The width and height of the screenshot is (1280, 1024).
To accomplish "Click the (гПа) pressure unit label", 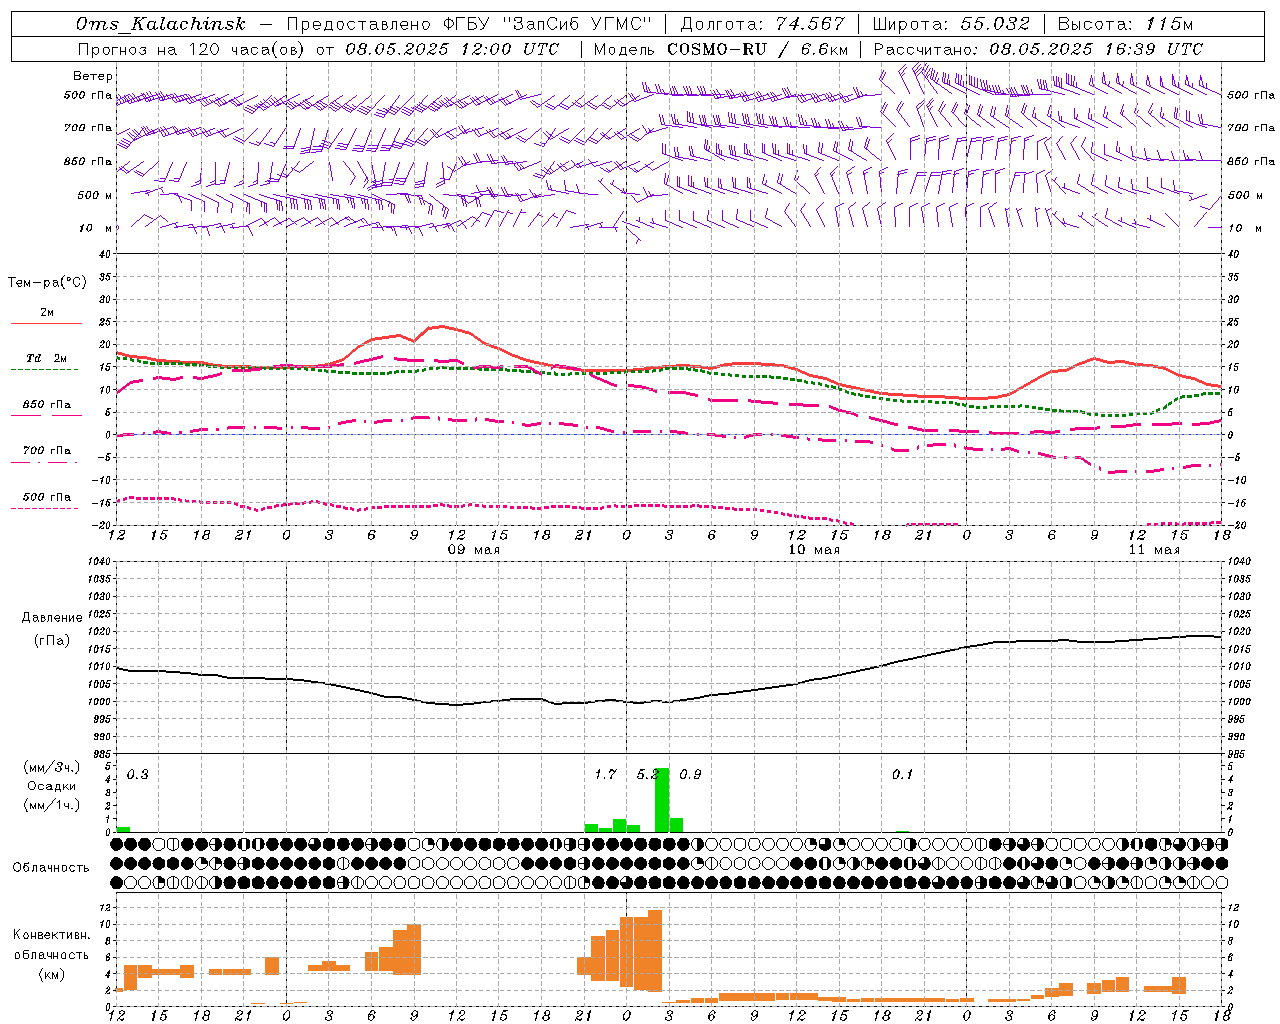I will [52, 641].
